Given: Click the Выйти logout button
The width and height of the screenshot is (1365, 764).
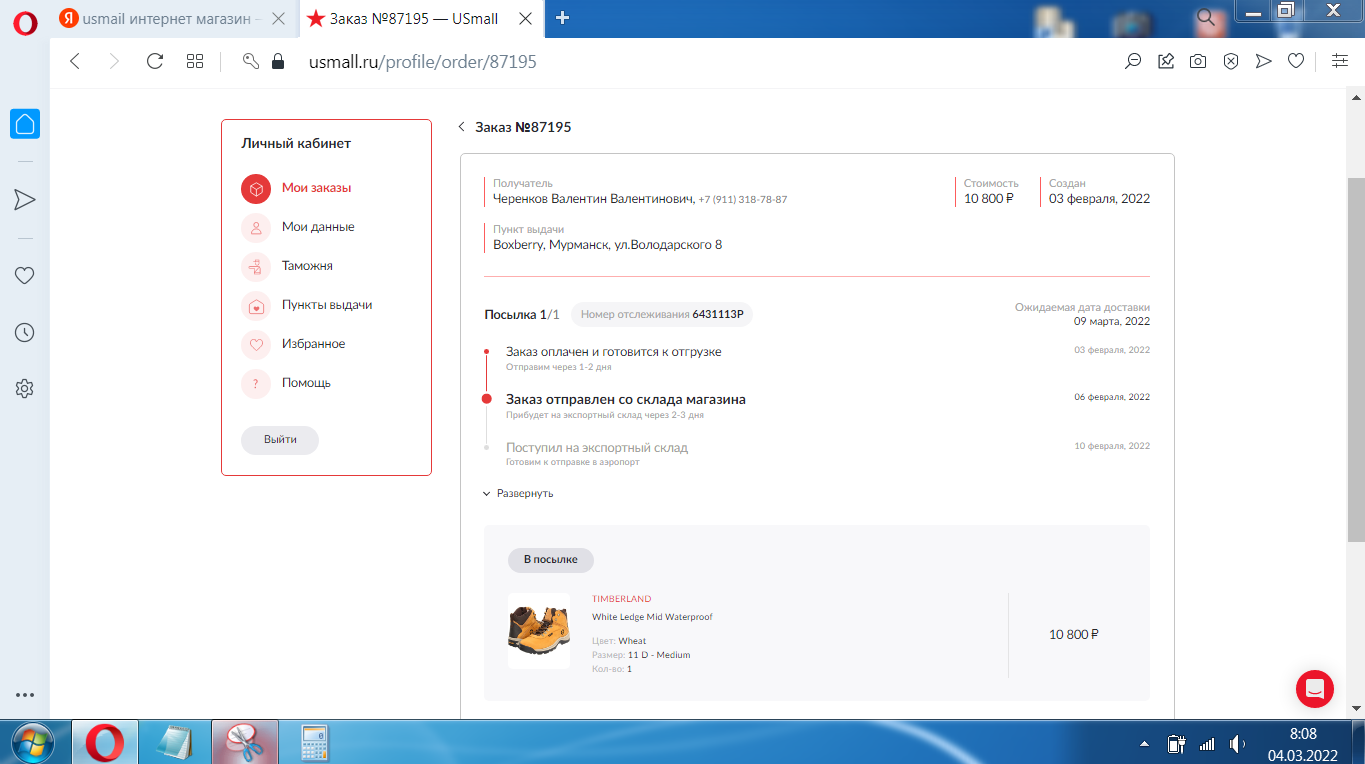Looking at the screenshot, I should click(x=280, y=440).
